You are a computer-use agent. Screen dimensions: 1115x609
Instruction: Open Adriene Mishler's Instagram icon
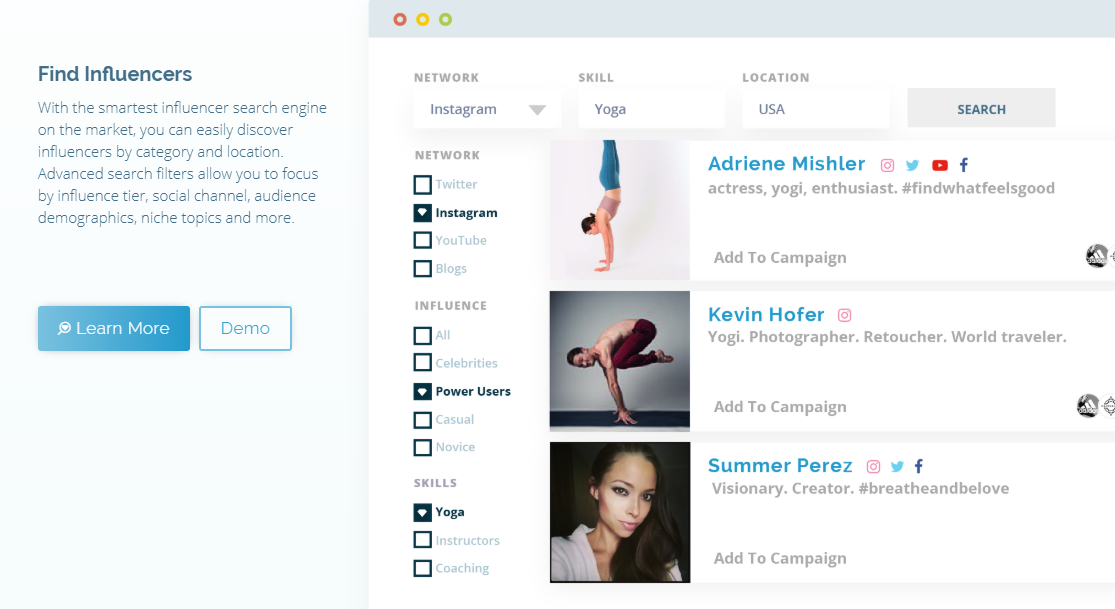click(x=887, y=165)
